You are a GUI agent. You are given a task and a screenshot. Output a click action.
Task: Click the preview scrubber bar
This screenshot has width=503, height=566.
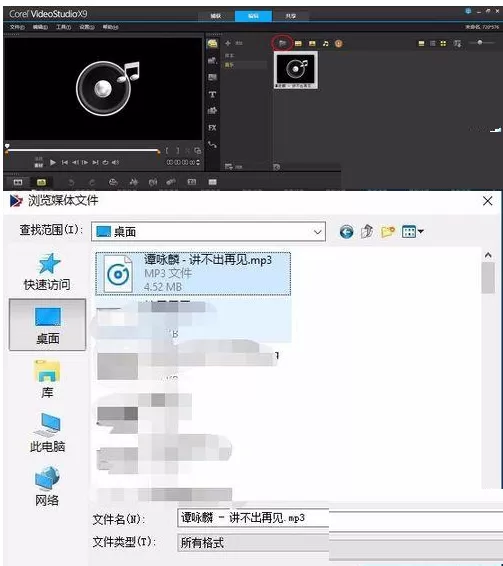83,150
